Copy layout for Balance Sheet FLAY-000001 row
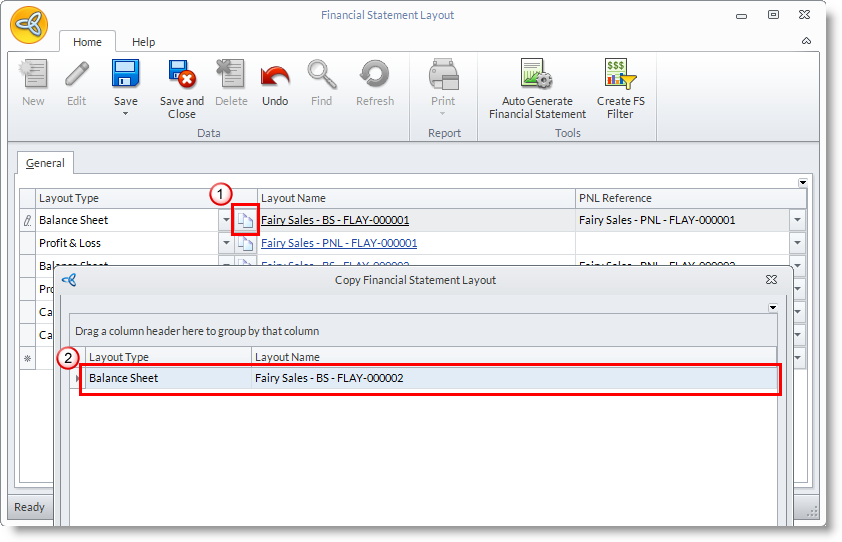Image resolution: width=842 pixels, height=542 pixels. 245,220
